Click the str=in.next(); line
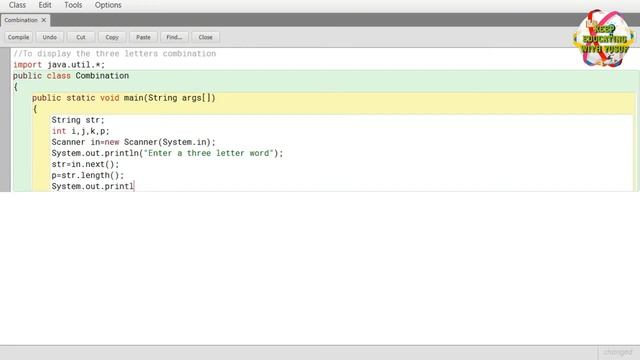Viewport: 640px width, 360px height. (85, 164)
